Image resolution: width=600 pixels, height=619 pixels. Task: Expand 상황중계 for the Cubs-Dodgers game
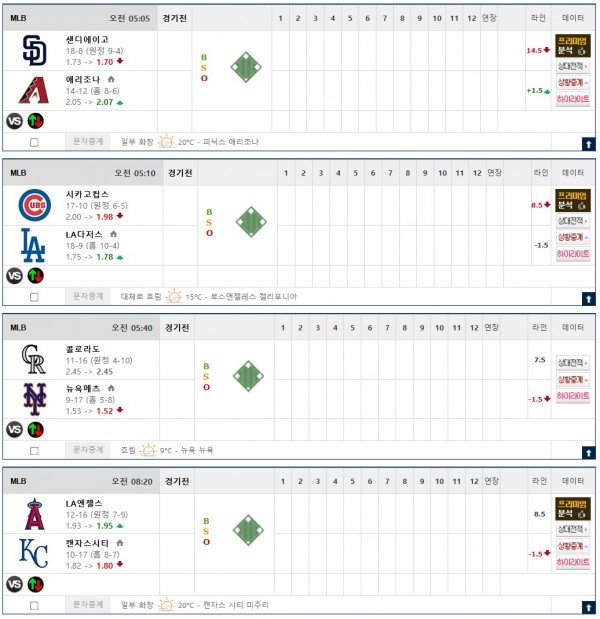point(573,237)
